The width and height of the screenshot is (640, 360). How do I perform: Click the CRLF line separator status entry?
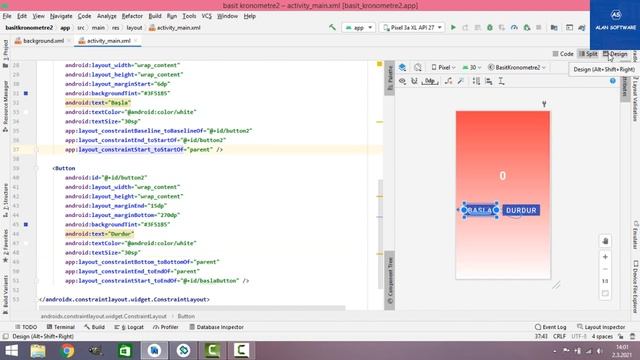[559, 336]
